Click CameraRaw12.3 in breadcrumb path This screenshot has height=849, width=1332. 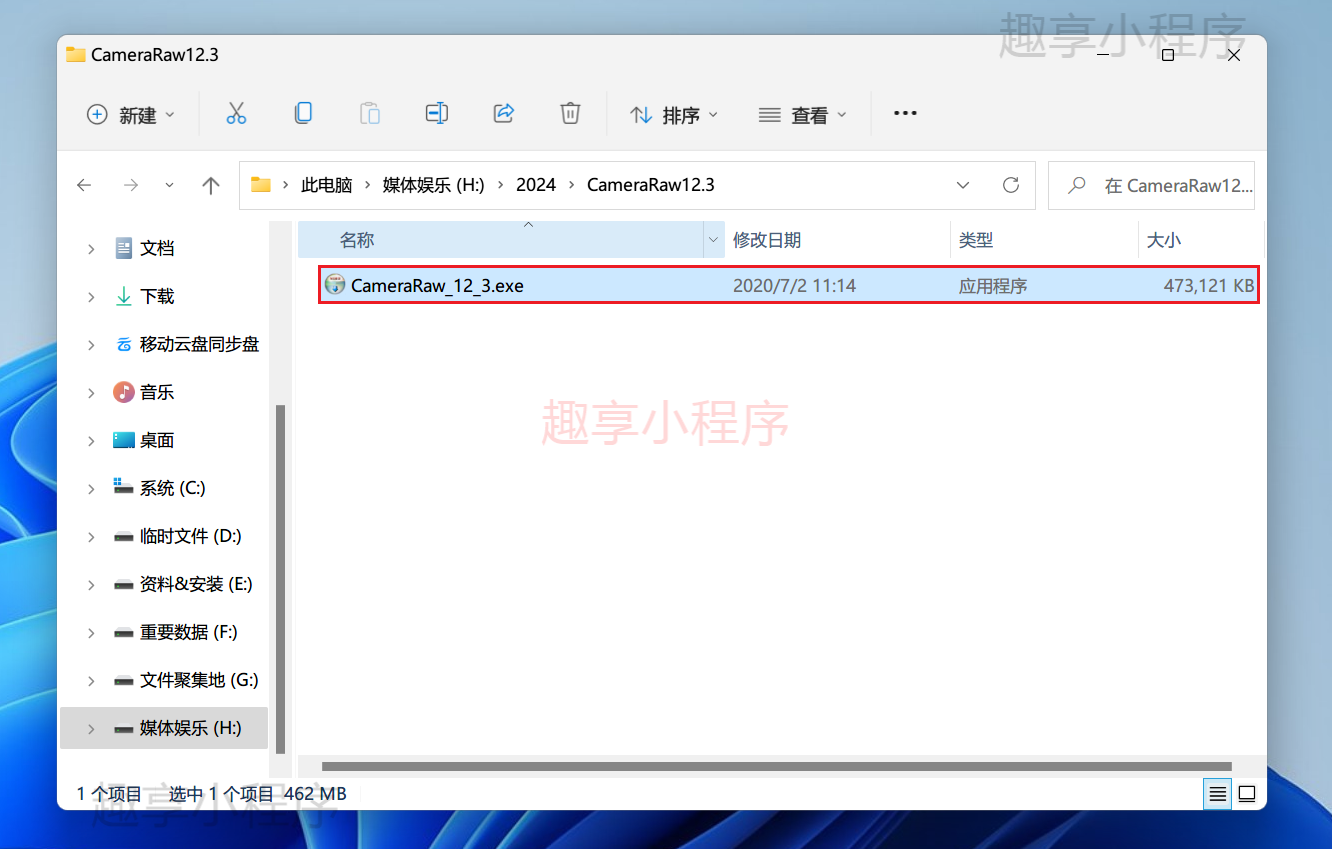click(651, 185)
